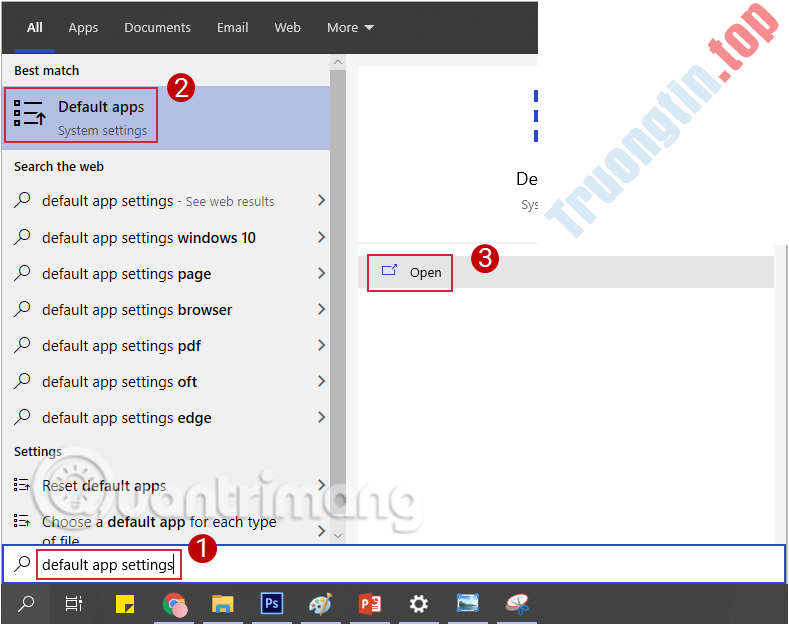Viewport: 789px width, 626px height.
Task: Switch to the Apps search tab
Action: click(84, 28)
